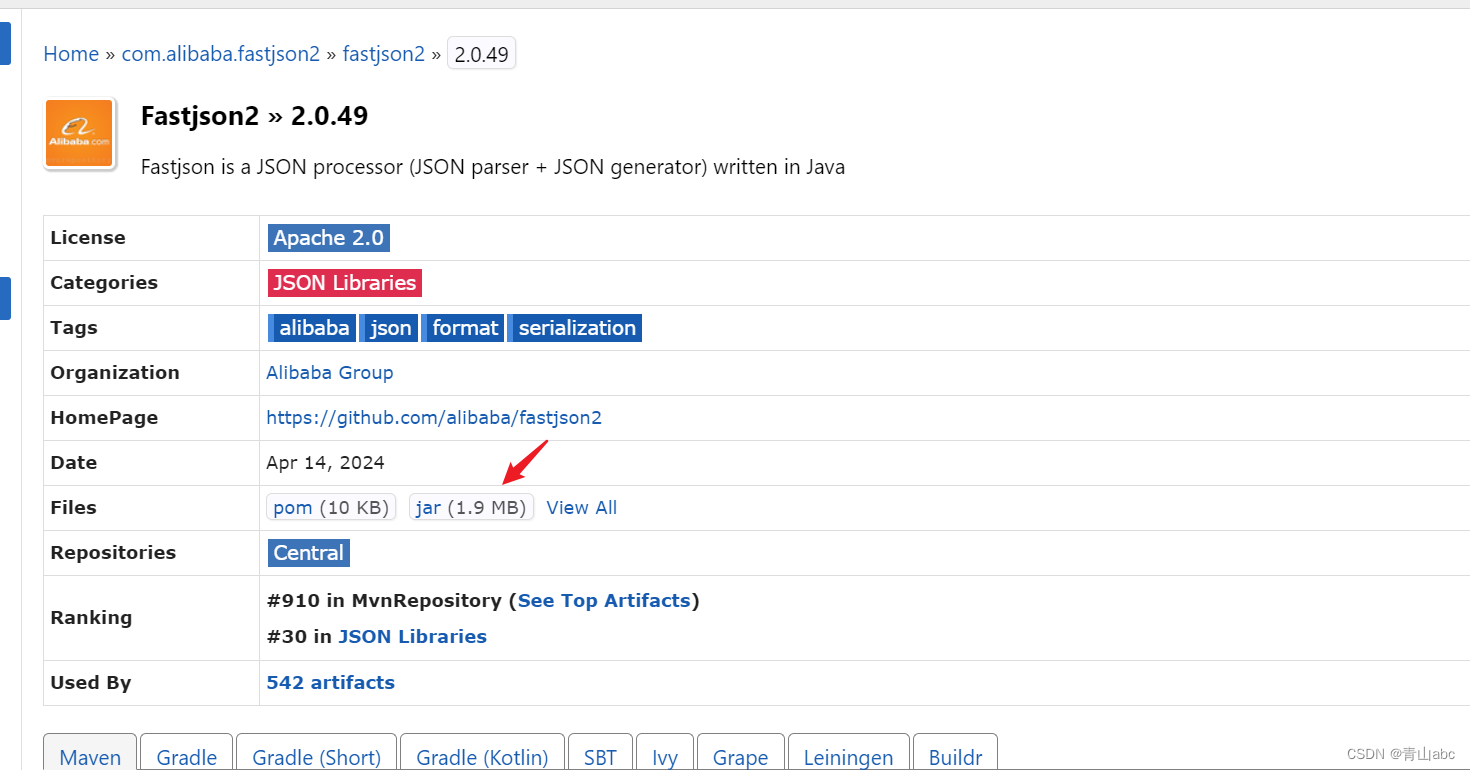Open the fastjson2 breadcrumb link
This screenshot has width=1470, height=770.
coord(383,53)
